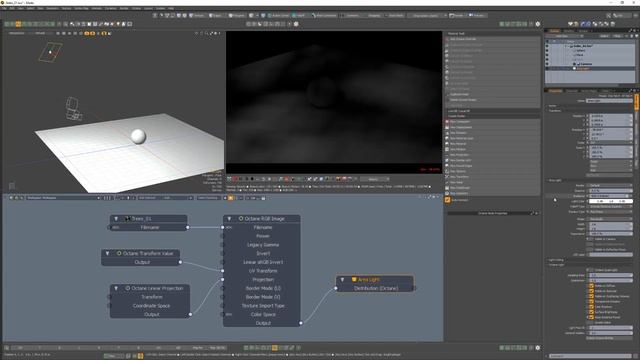Click the Octane RGB Image Output port
Screen dimensions: 640x360
pyautogui.click(x=301, y=323)
